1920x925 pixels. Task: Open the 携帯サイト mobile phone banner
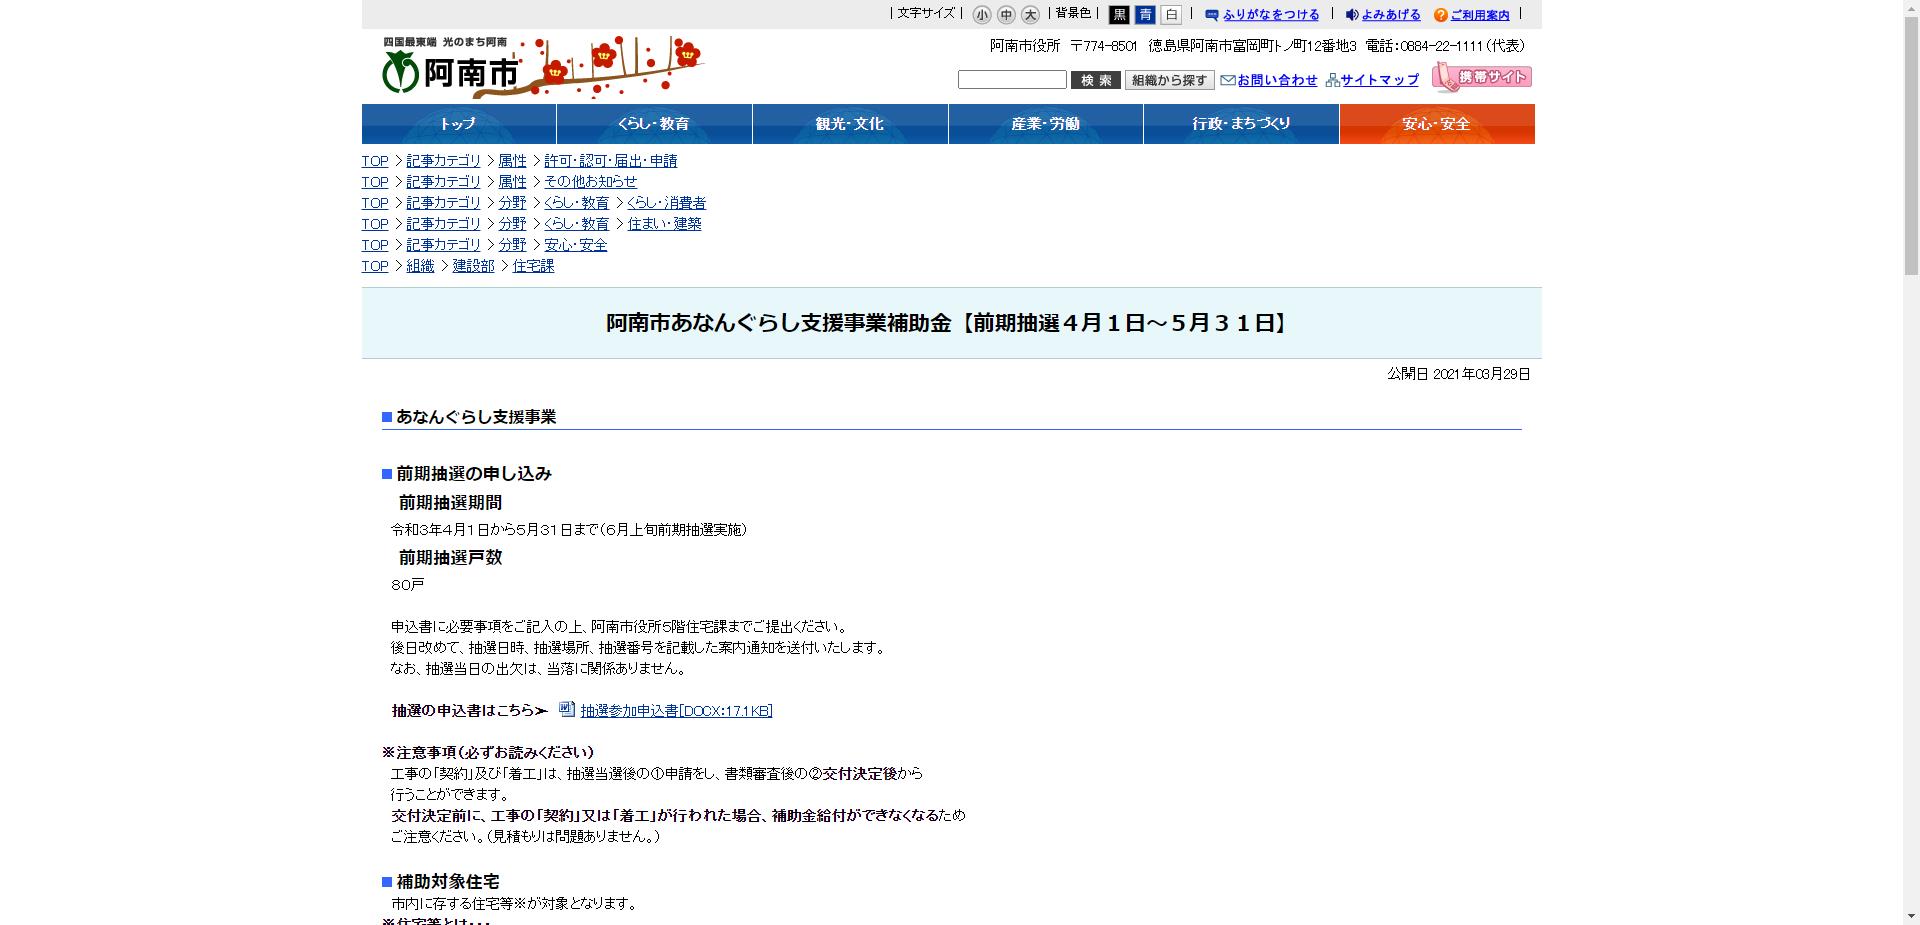click(x=1482, y=75)
